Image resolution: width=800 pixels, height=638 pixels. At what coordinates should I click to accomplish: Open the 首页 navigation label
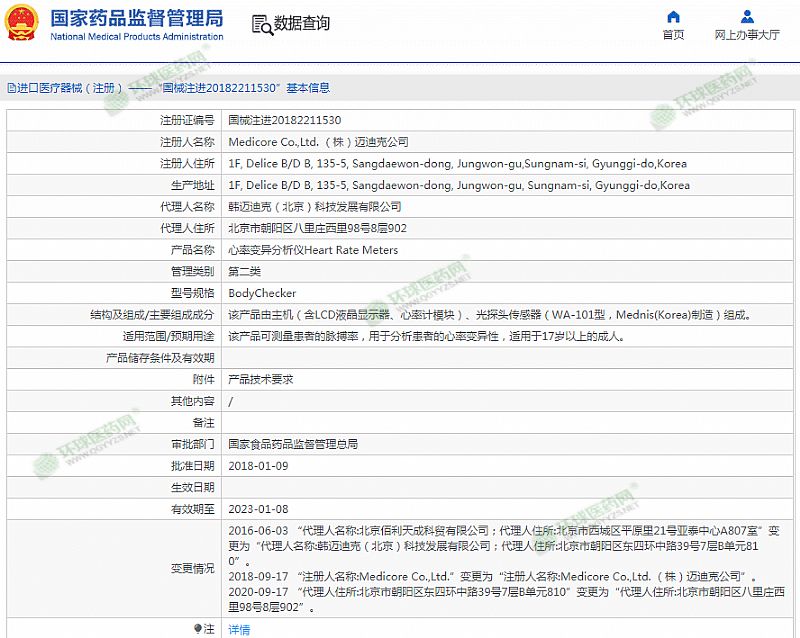pos(673,35)
